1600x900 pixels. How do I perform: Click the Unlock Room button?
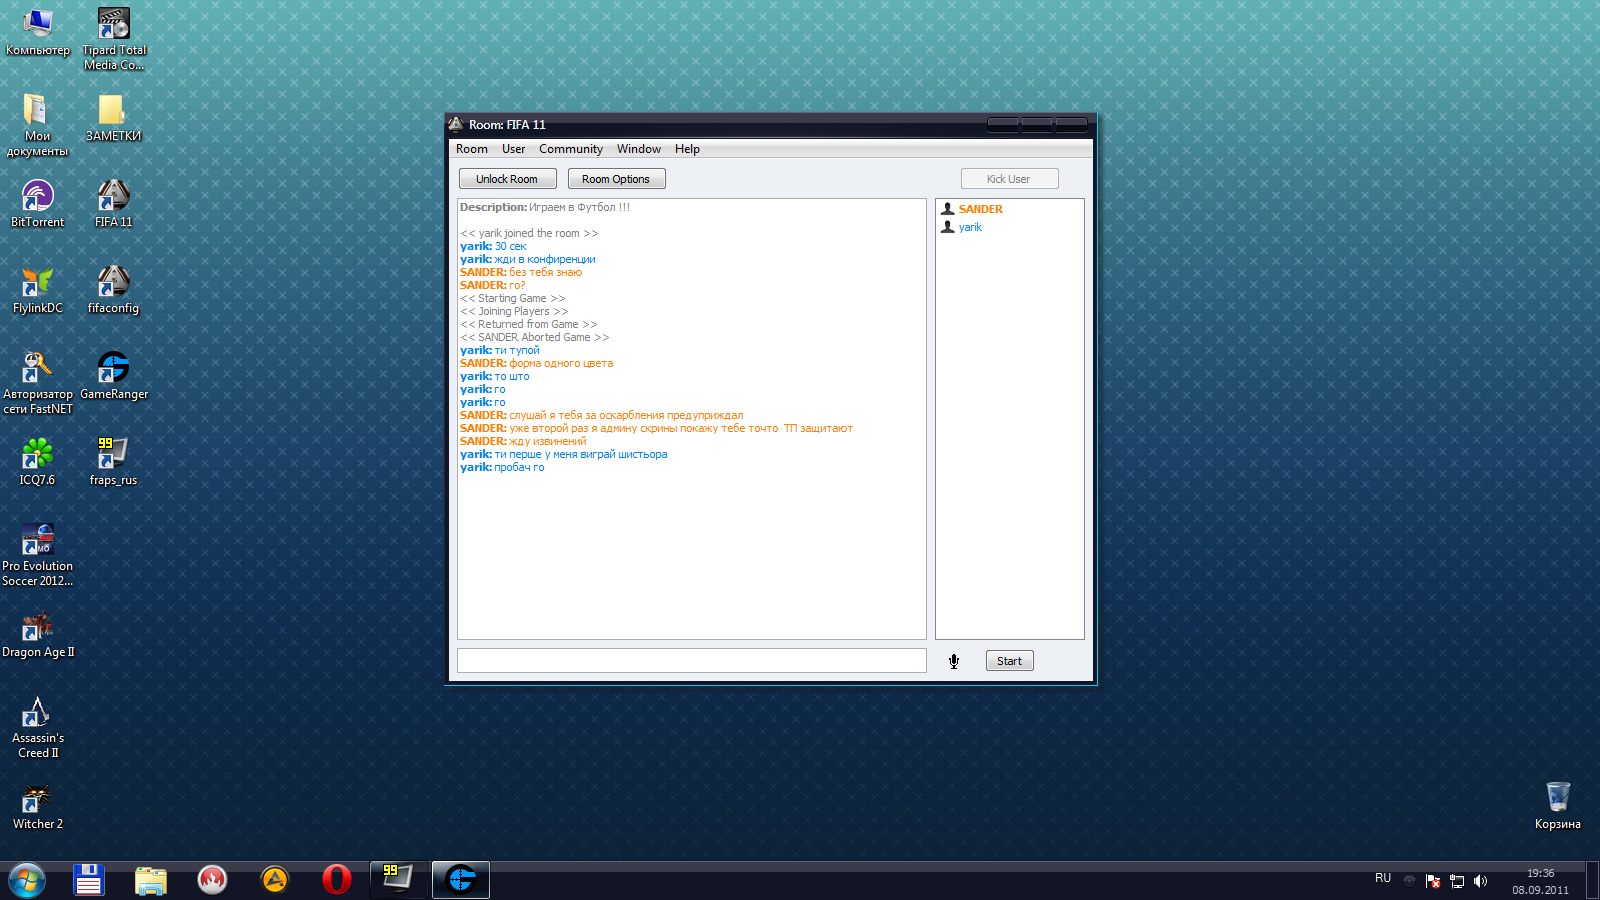coord(508,179)
